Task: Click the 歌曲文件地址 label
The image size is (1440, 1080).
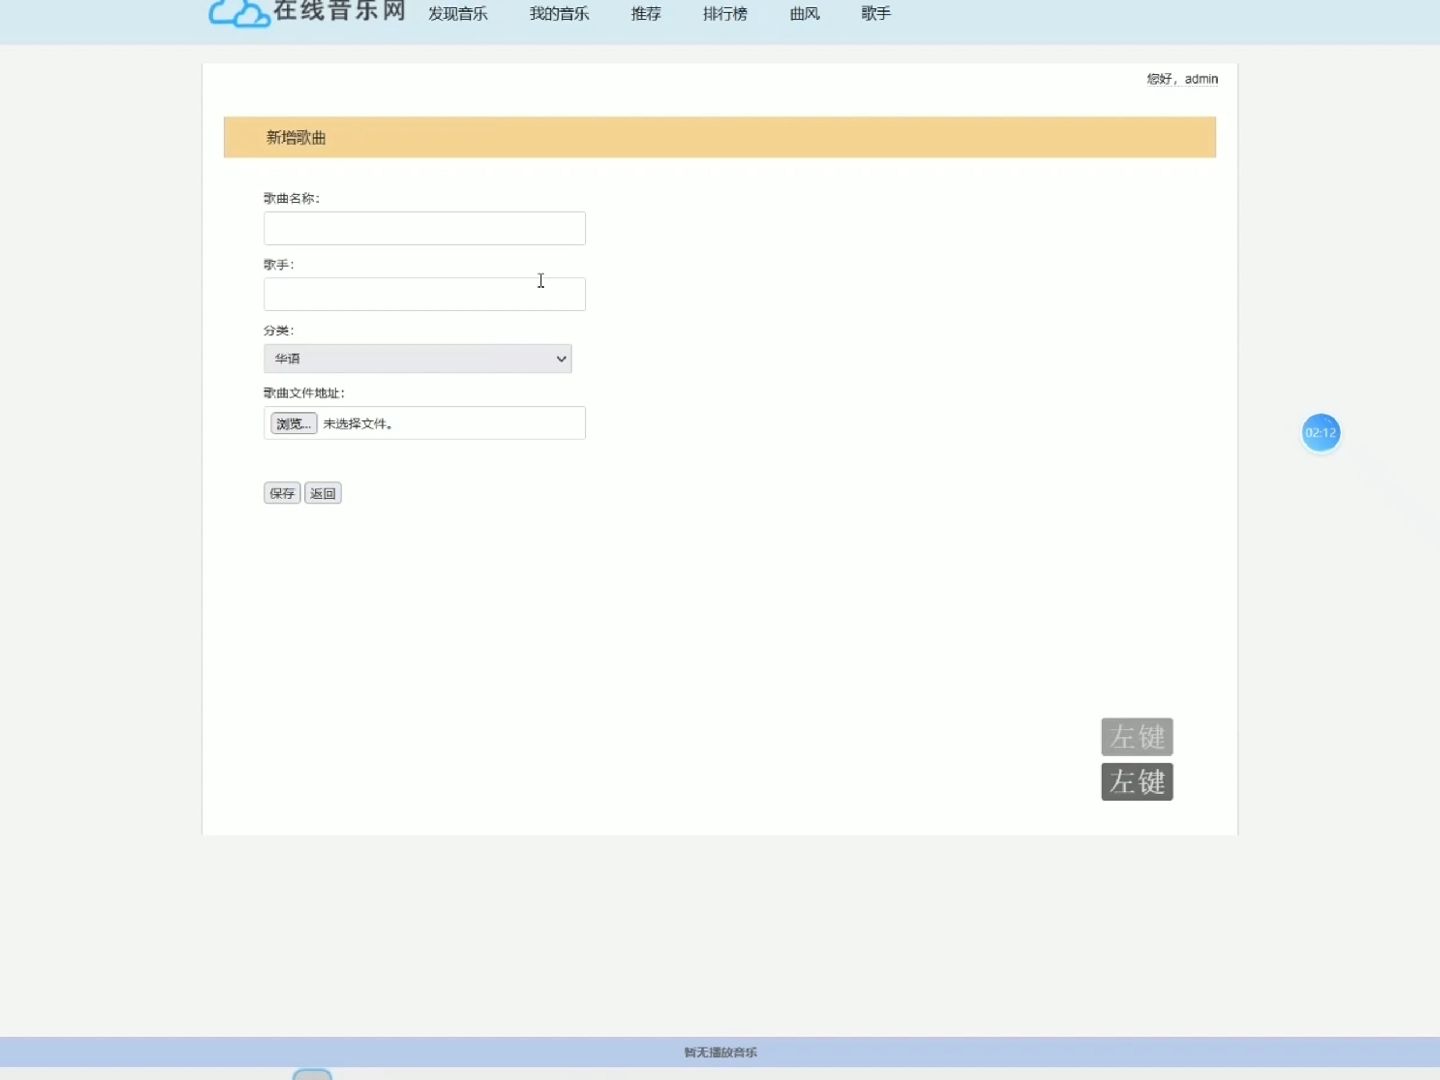Action: coord(304,393)
